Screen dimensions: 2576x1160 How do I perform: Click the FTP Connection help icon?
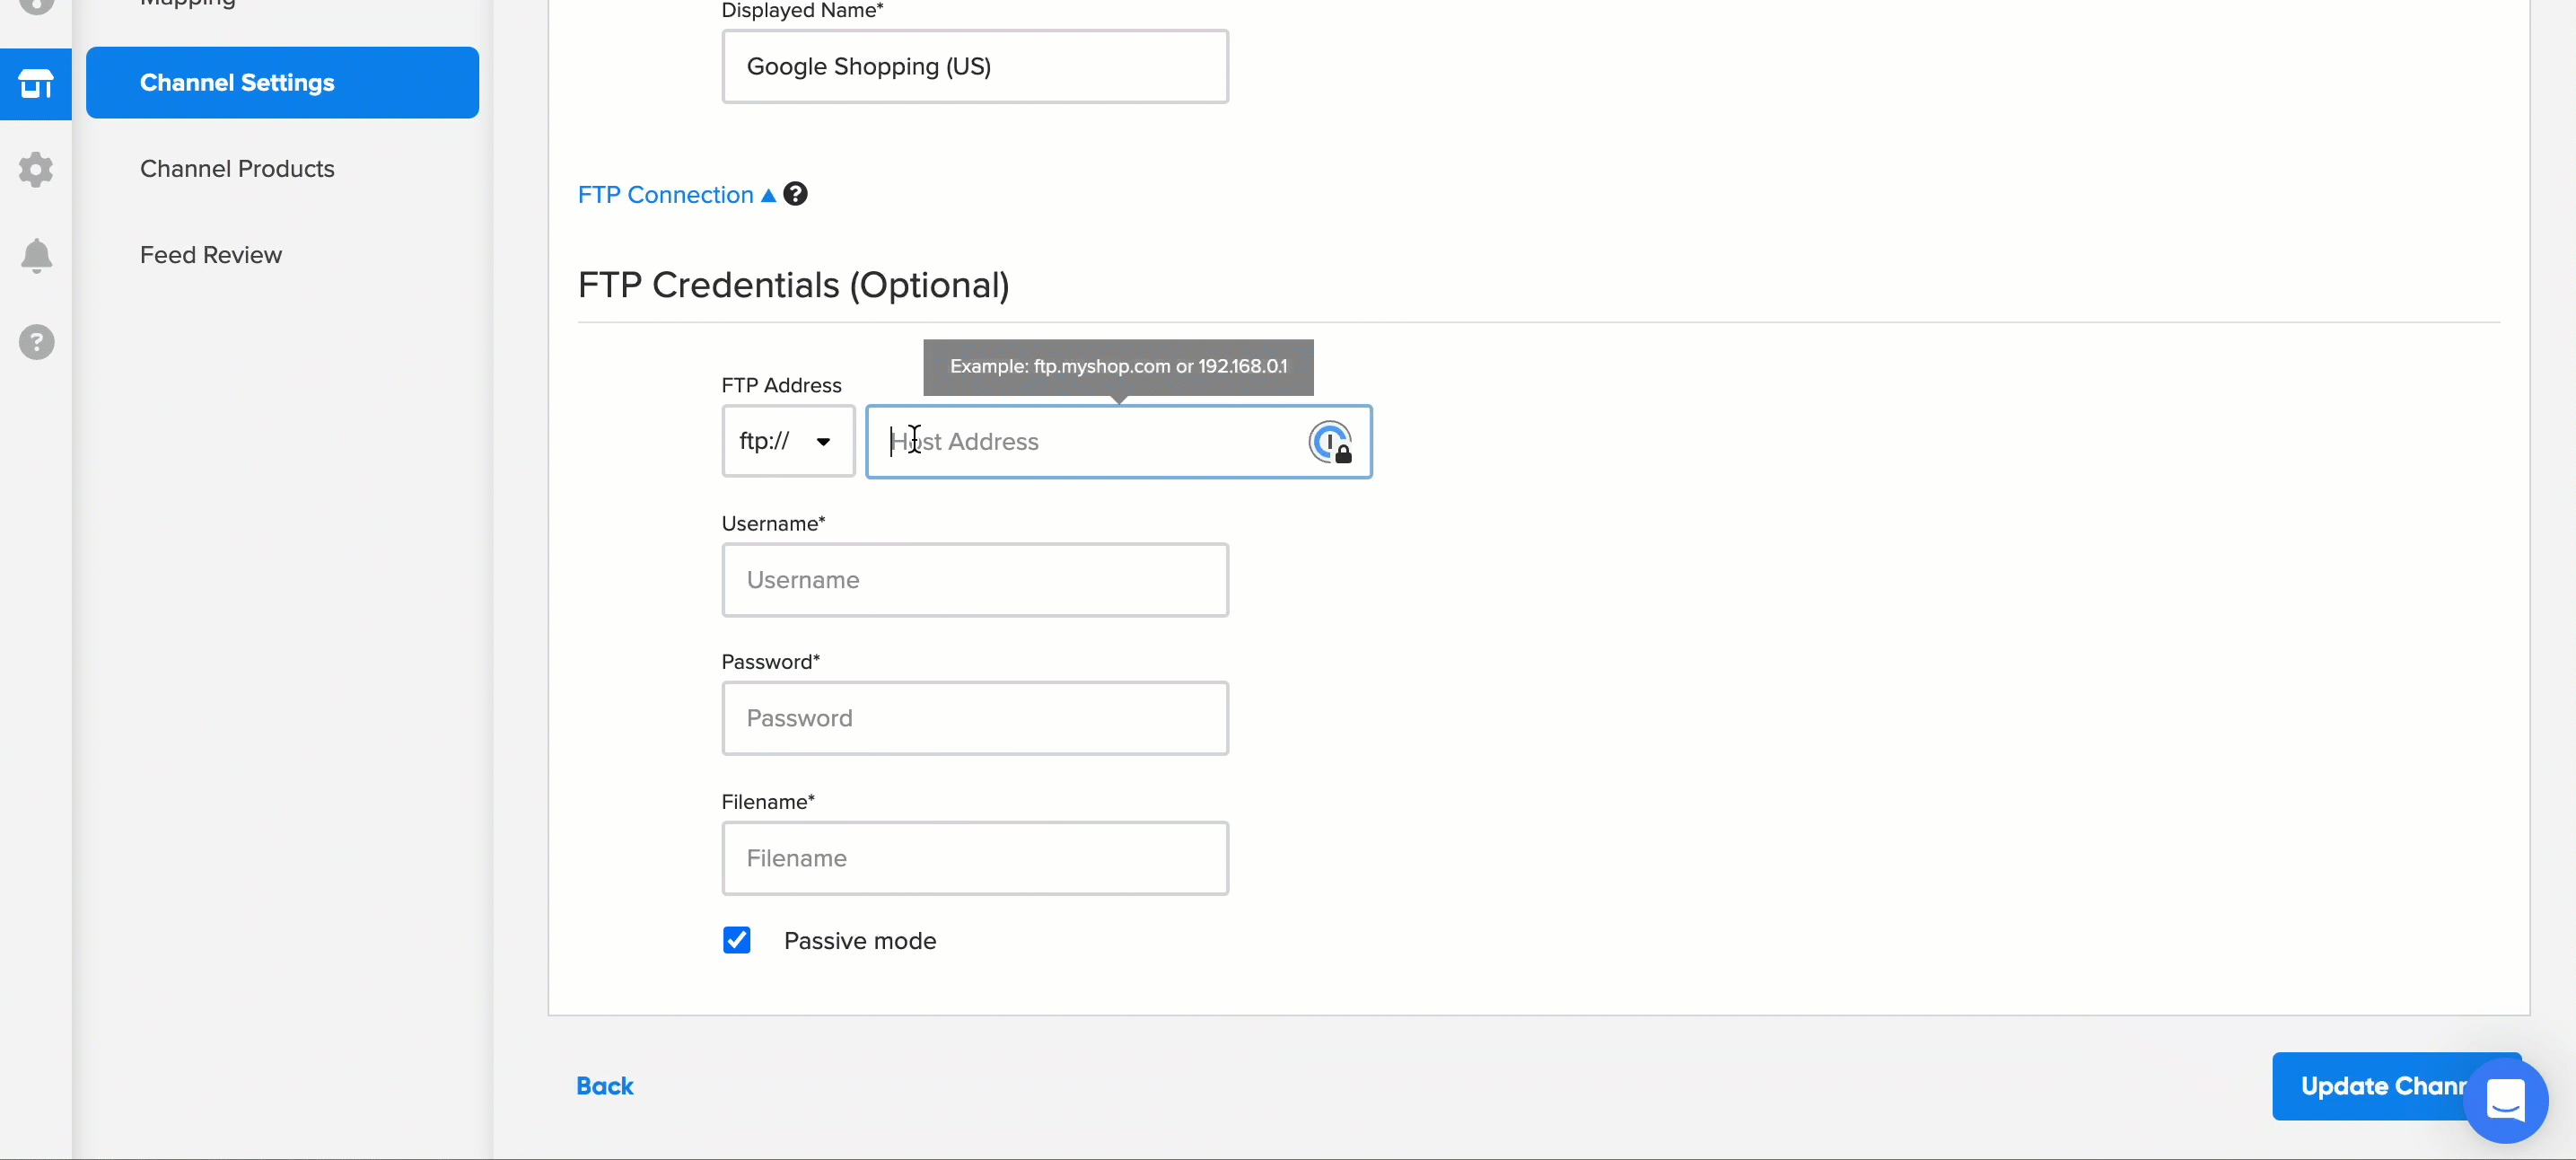[x=795, y=194]
